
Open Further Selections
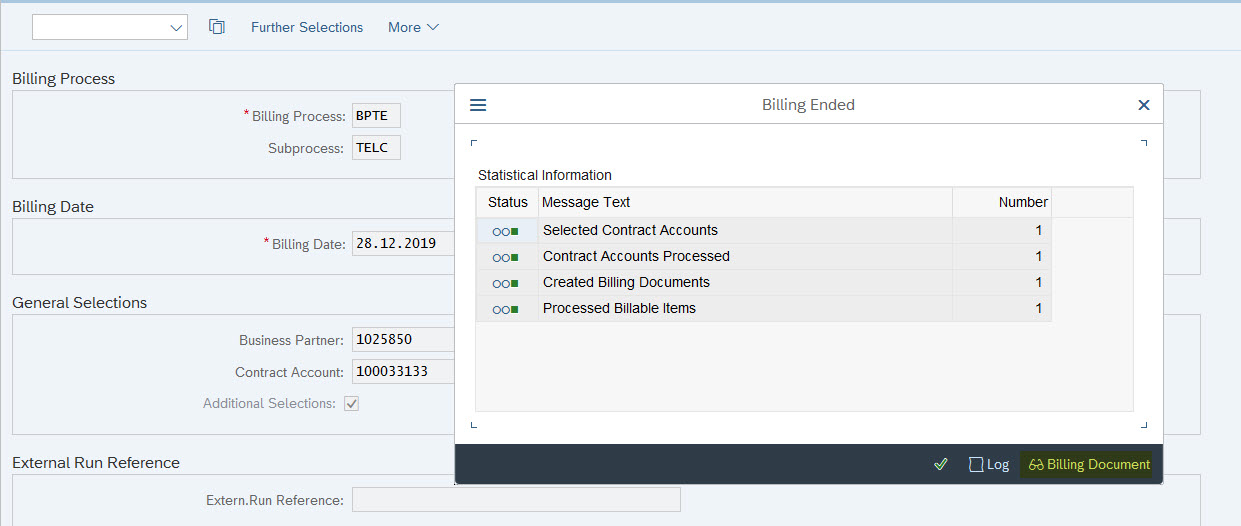click(307, 27)
